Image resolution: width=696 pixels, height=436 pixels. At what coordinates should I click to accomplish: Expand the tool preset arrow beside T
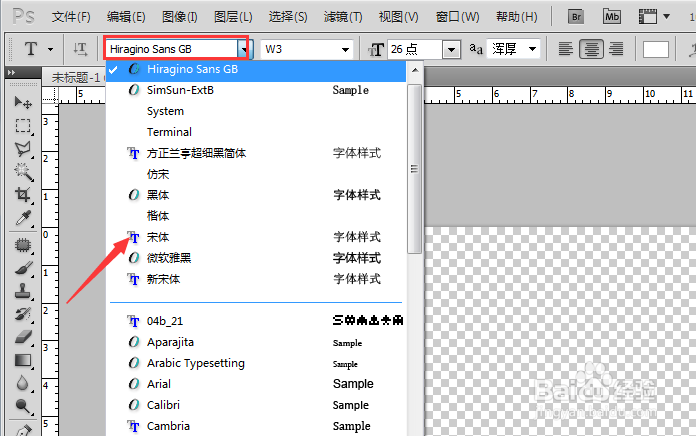point(50,49)
